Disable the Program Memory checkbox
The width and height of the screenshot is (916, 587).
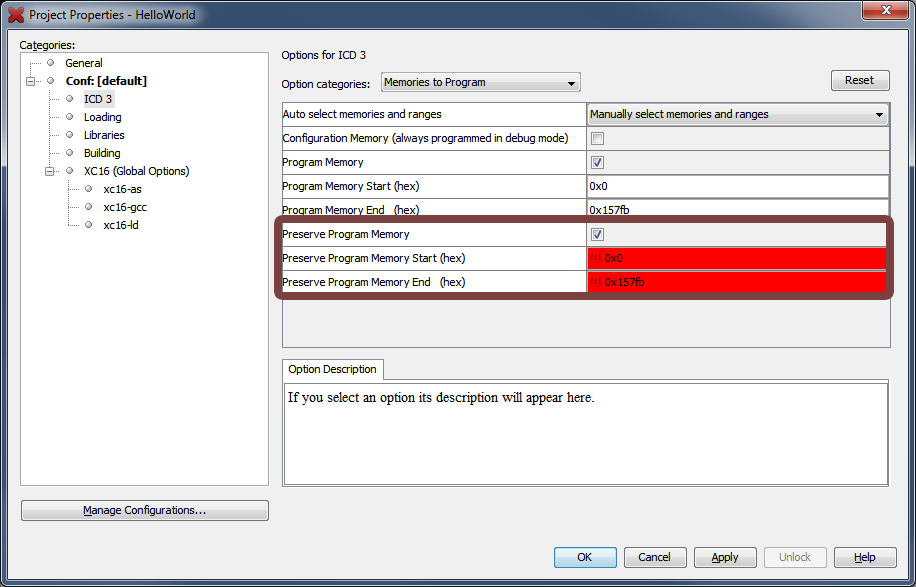tap(597, 162)
